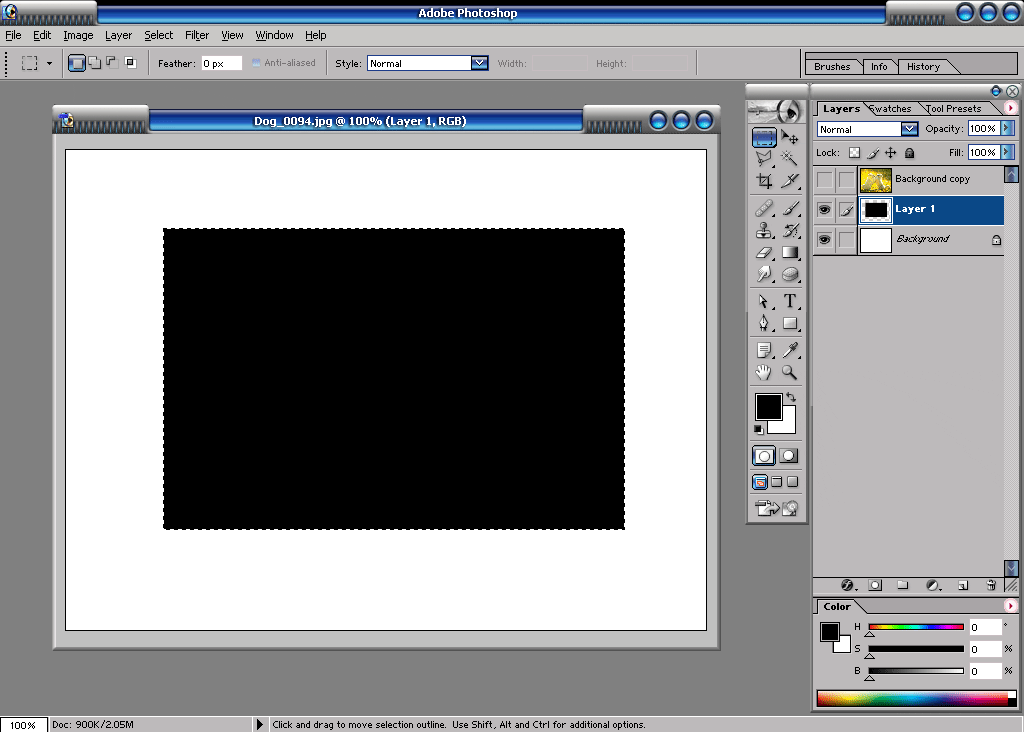Select the Hand tool
The image size is (1024, 732).
click(764, 373)
